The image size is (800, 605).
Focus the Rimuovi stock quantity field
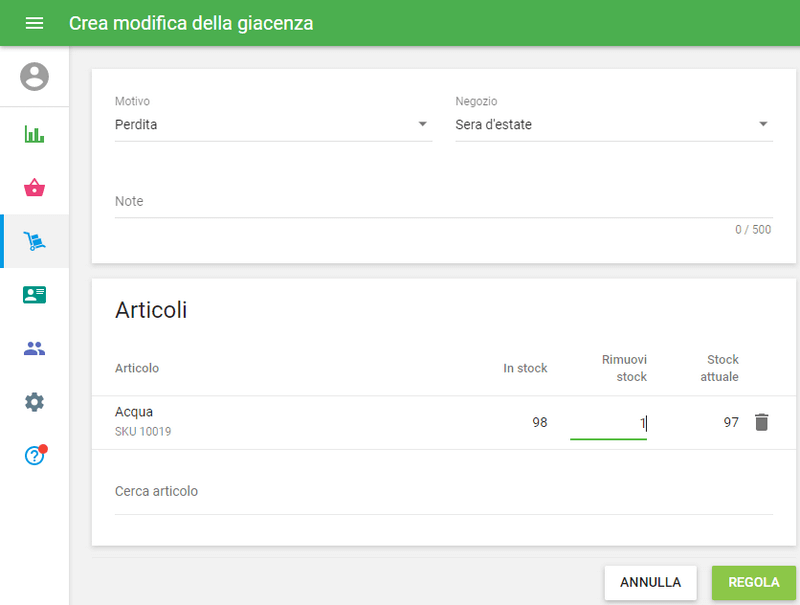(x=608, y=423)
